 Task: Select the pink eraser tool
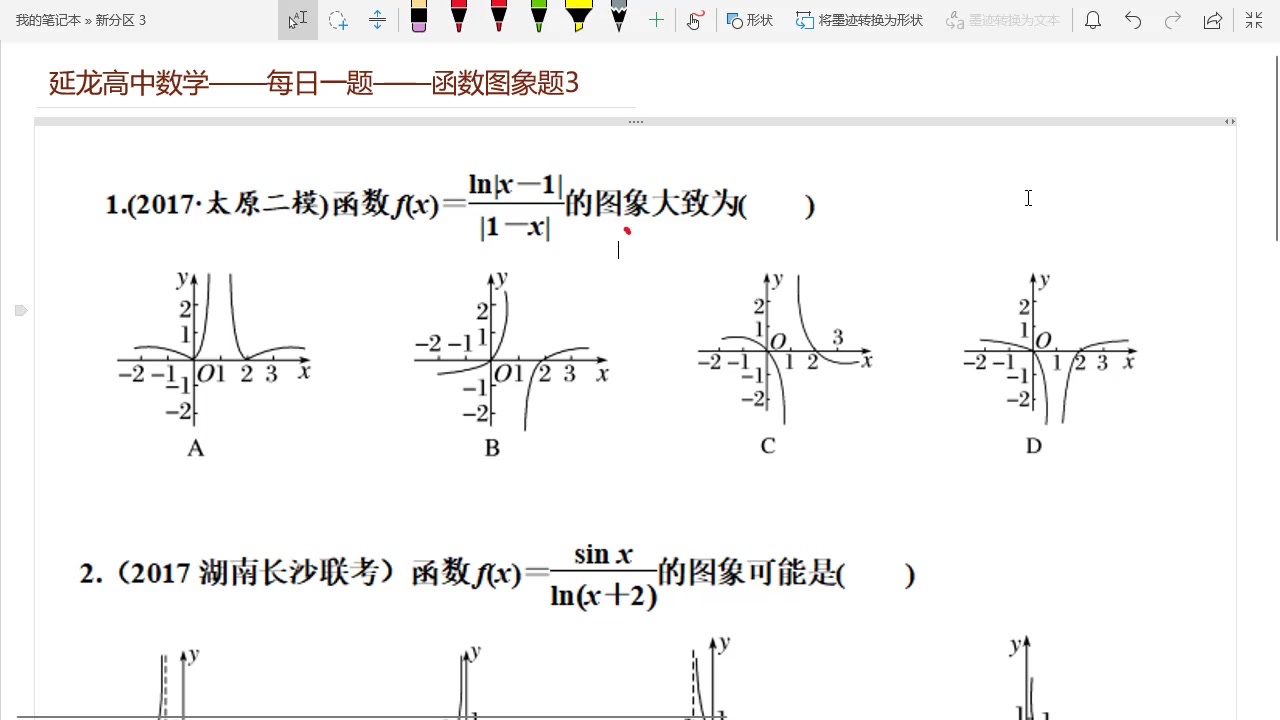pyautogui.click(x=419, y=17)
